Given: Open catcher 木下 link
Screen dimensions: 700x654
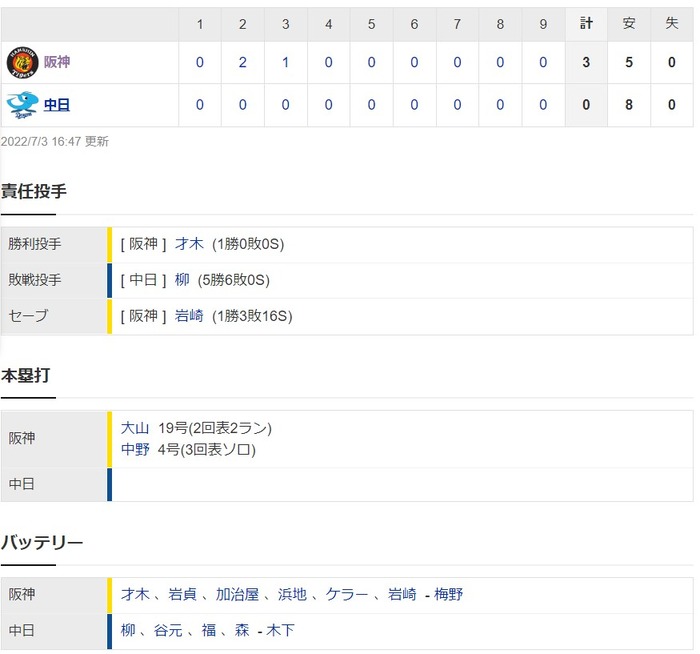Looking at the screenshot, I should 280,630.
